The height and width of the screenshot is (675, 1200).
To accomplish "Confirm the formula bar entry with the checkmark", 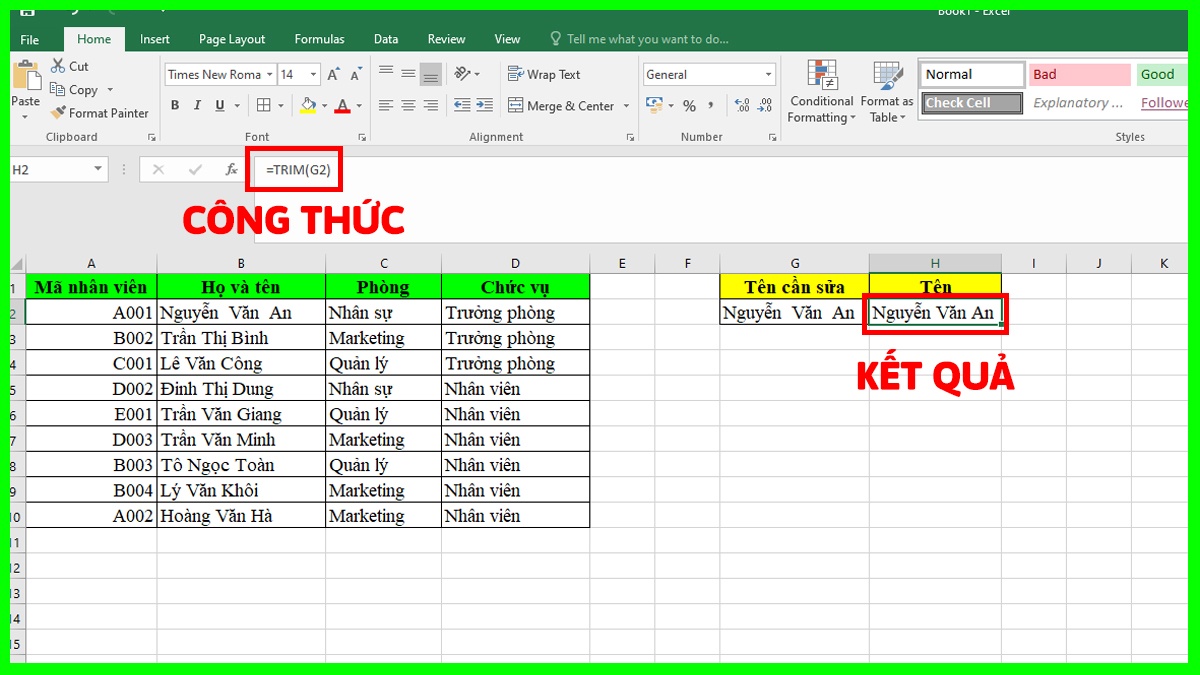I will [x=195, y=170].
